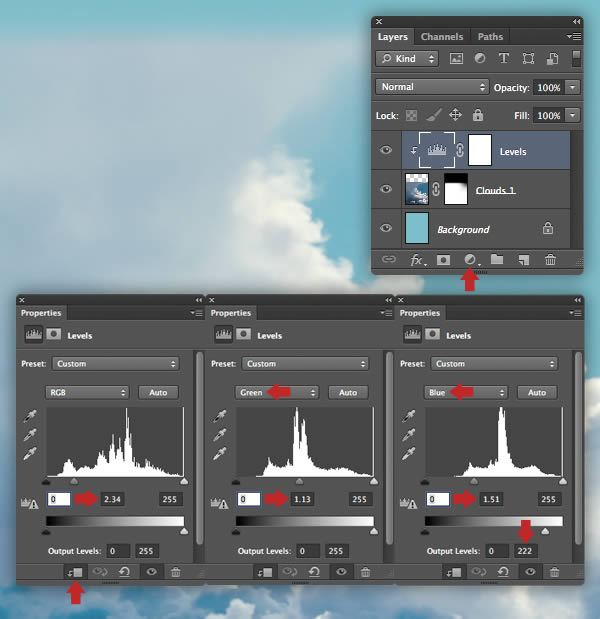Image resolution: width=600 pixels, height=619 pixels.
Task: Click the type layer filter icon
Action: tap(504, 59)
